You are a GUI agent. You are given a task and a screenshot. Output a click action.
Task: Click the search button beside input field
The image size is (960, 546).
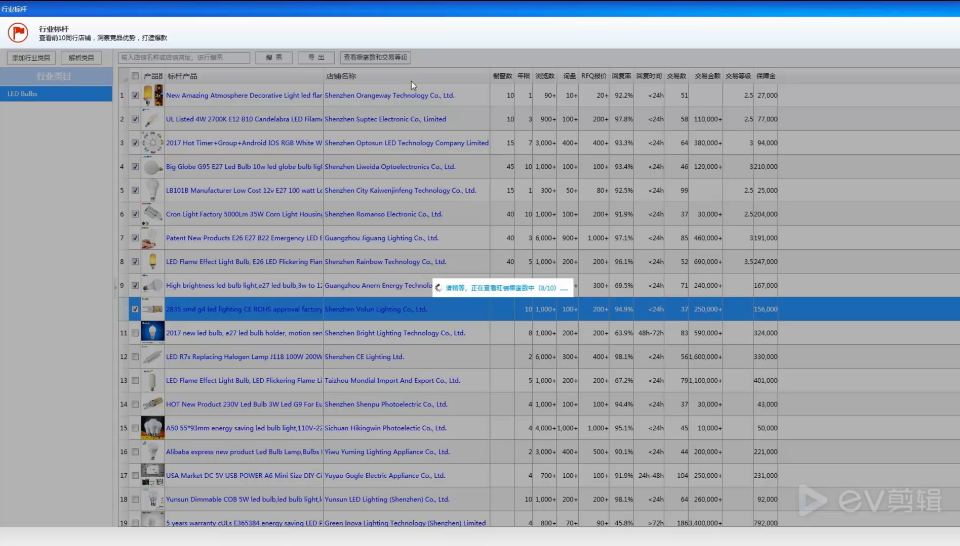click(x=274, y=57)
